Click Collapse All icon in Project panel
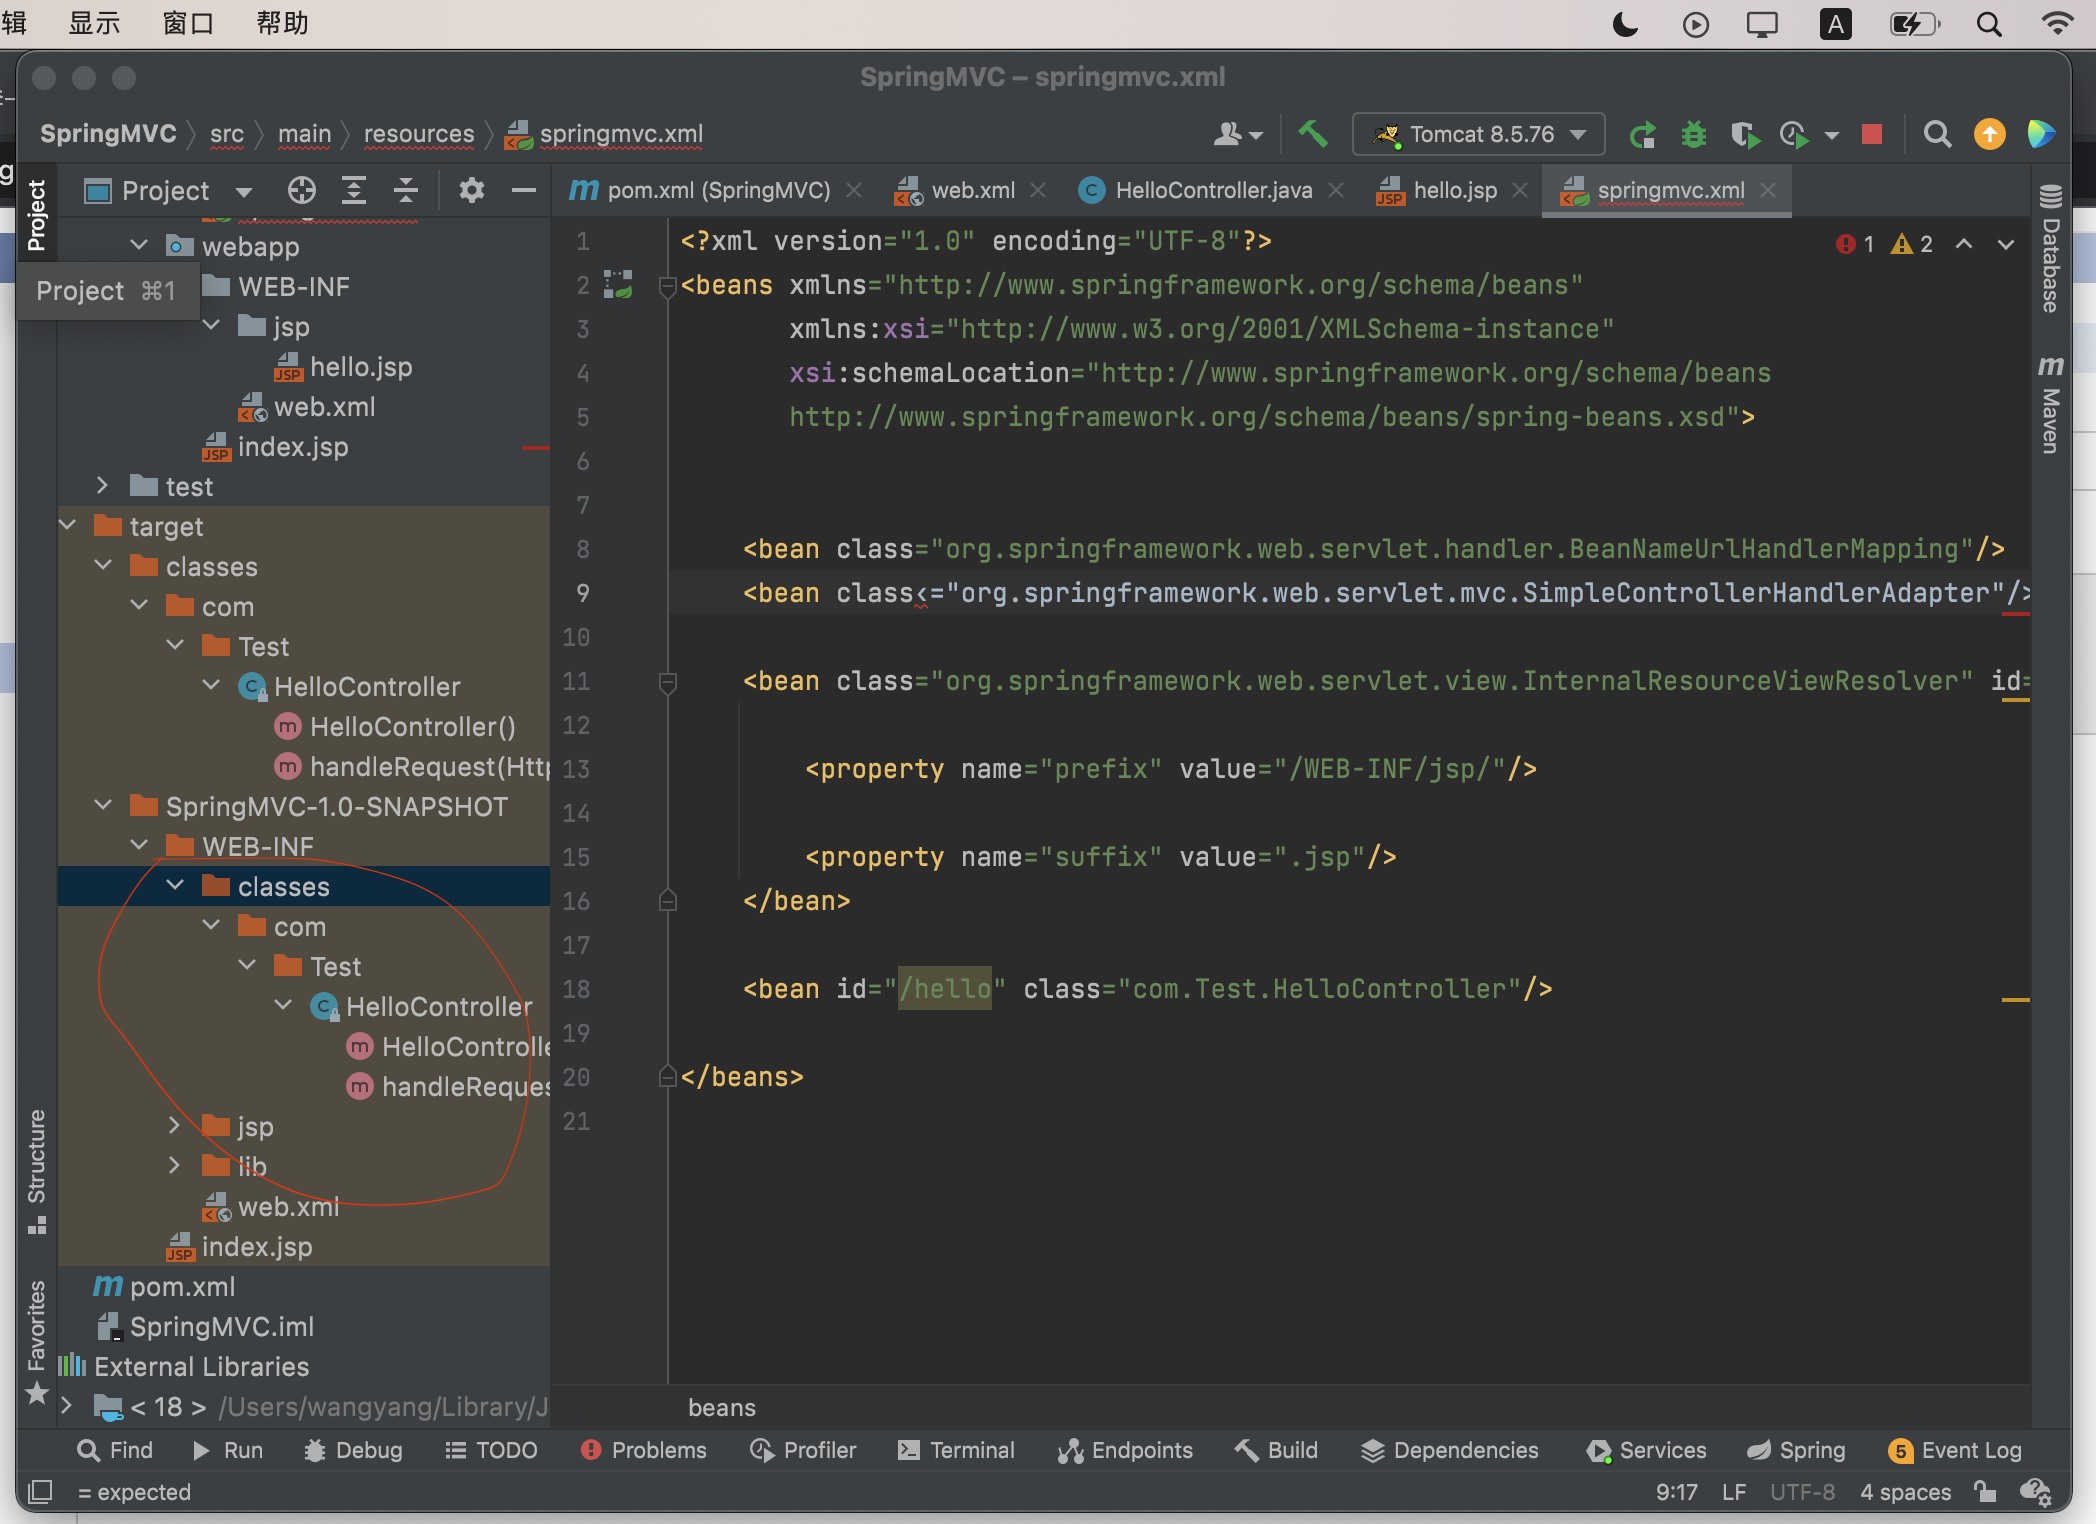Image resolution: width=2096 pixels, height=1524 pixels. coord(405,190)
